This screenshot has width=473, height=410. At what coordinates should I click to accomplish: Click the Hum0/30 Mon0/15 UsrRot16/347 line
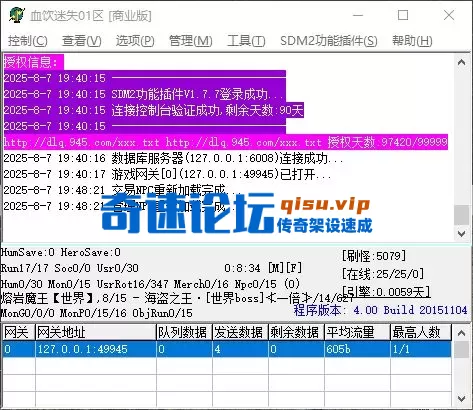pos(150,284)
